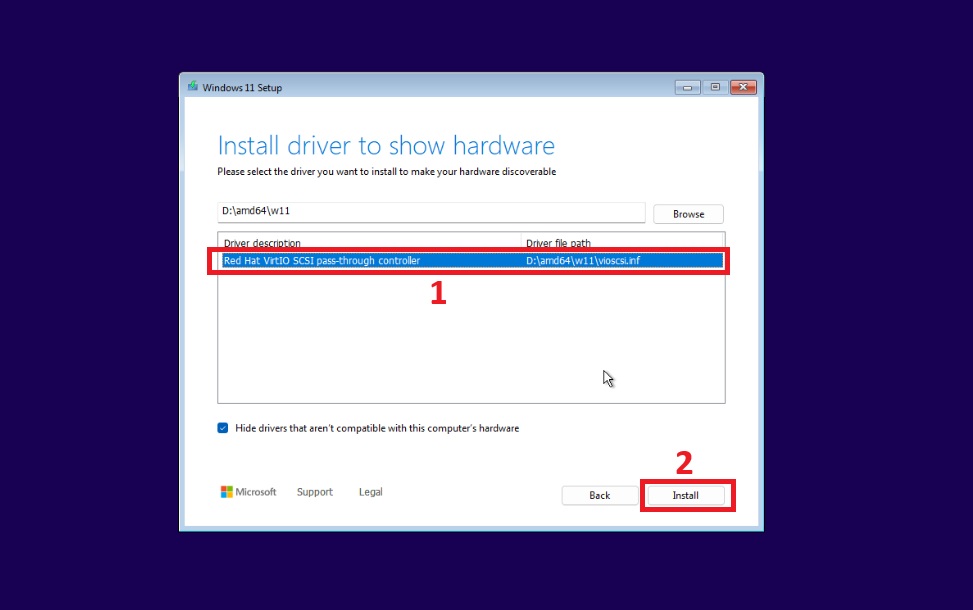Click Install to install the selected driver
The width and height of the screenshot is (973, 610).
pyautogui.click(x=685, y=495)
